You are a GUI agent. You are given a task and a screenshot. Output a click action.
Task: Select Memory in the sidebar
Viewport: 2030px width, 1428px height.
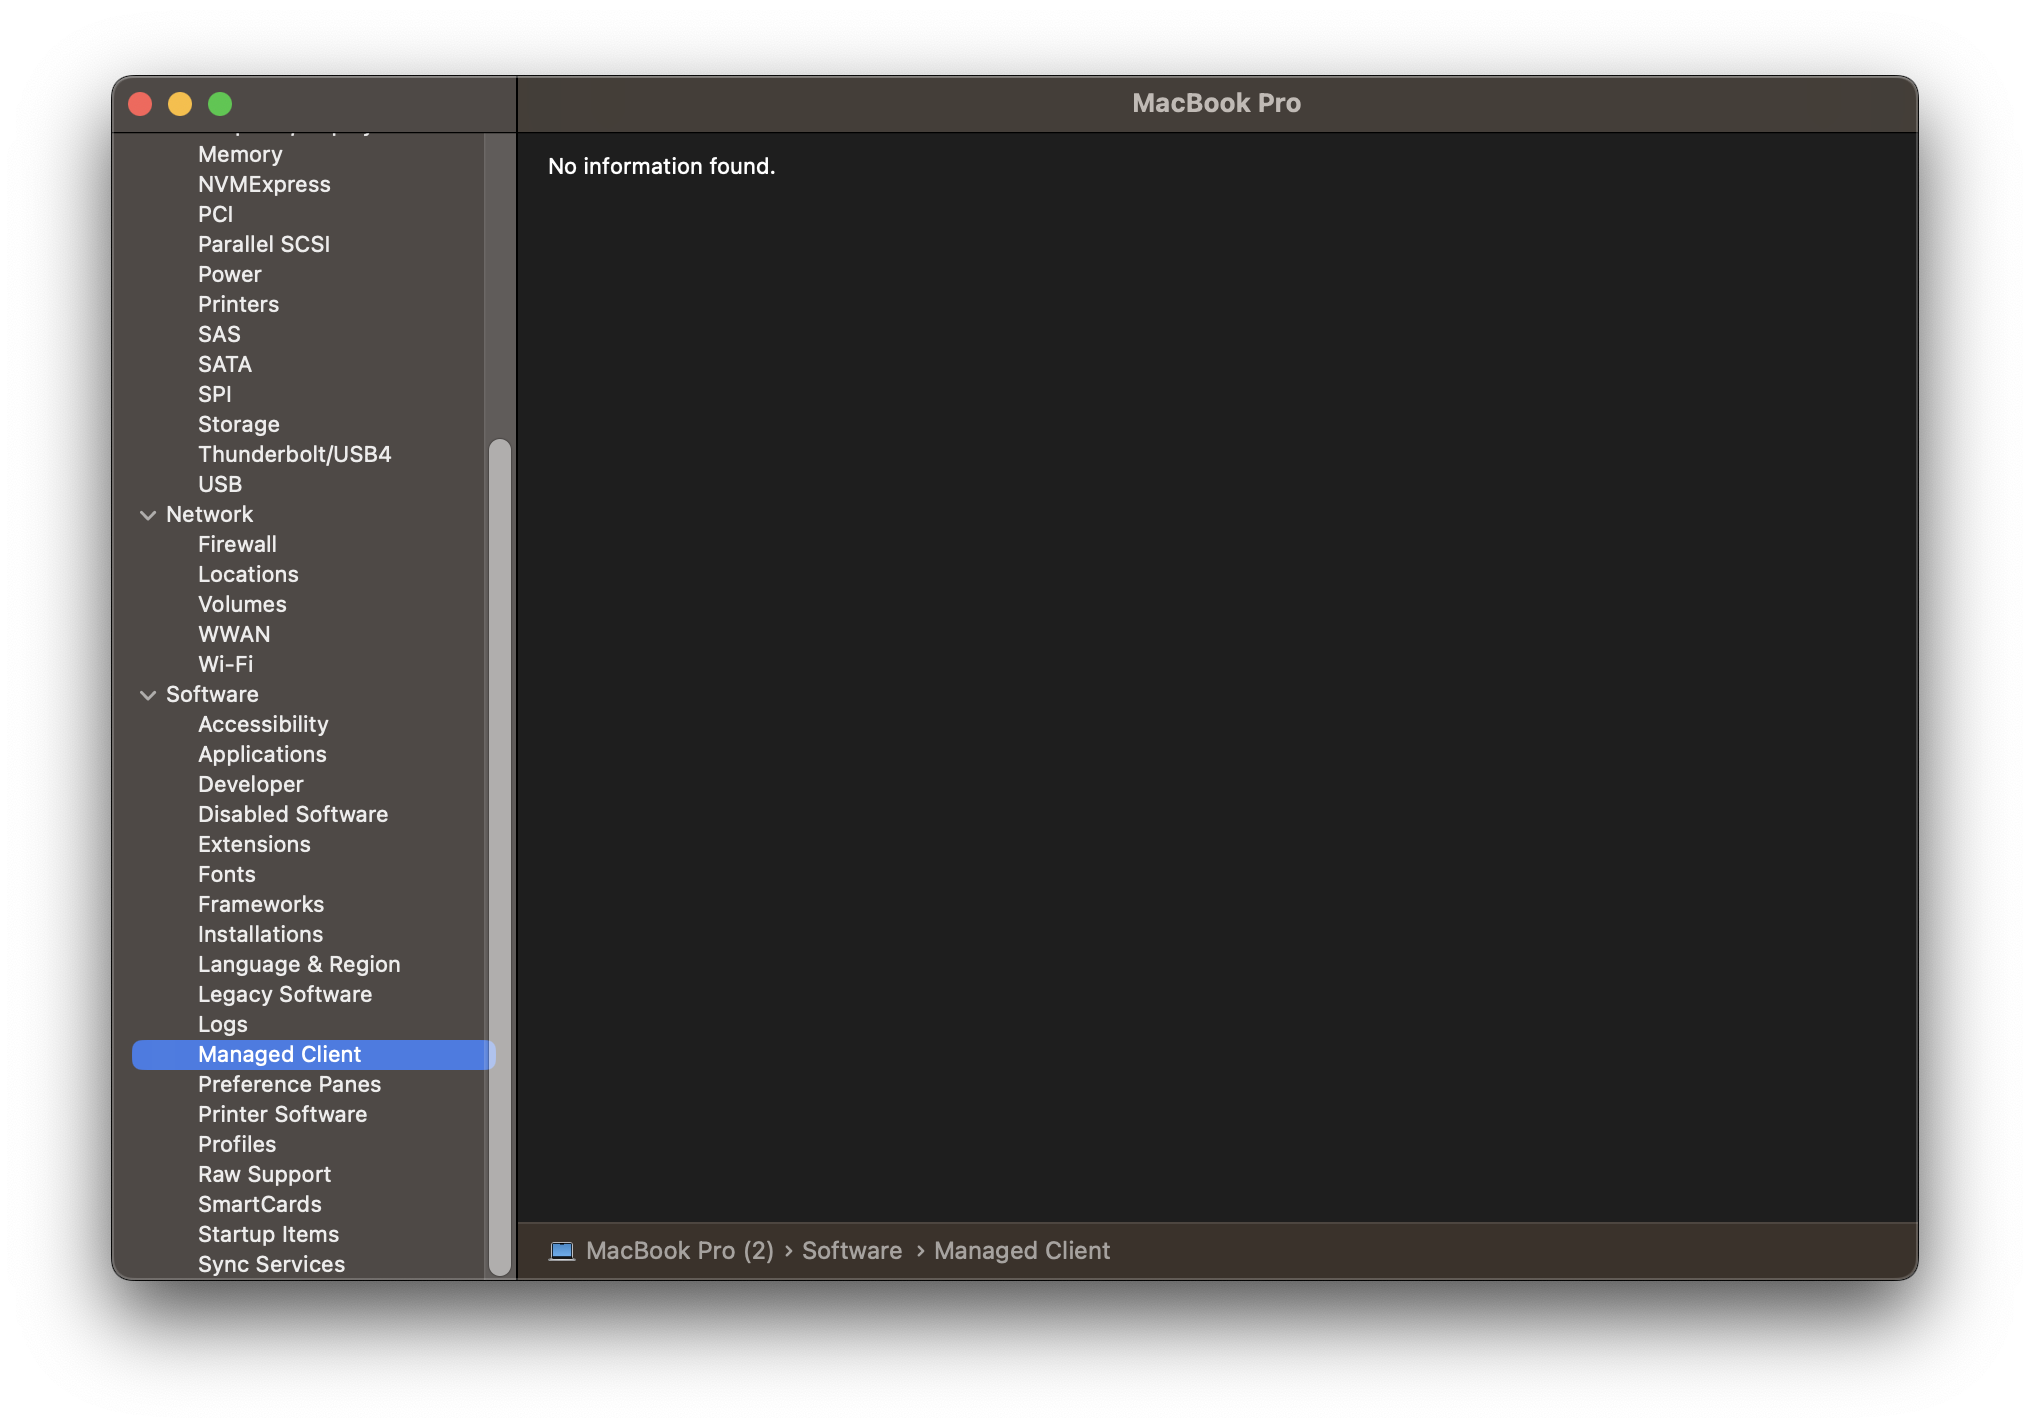pos(240,155)
